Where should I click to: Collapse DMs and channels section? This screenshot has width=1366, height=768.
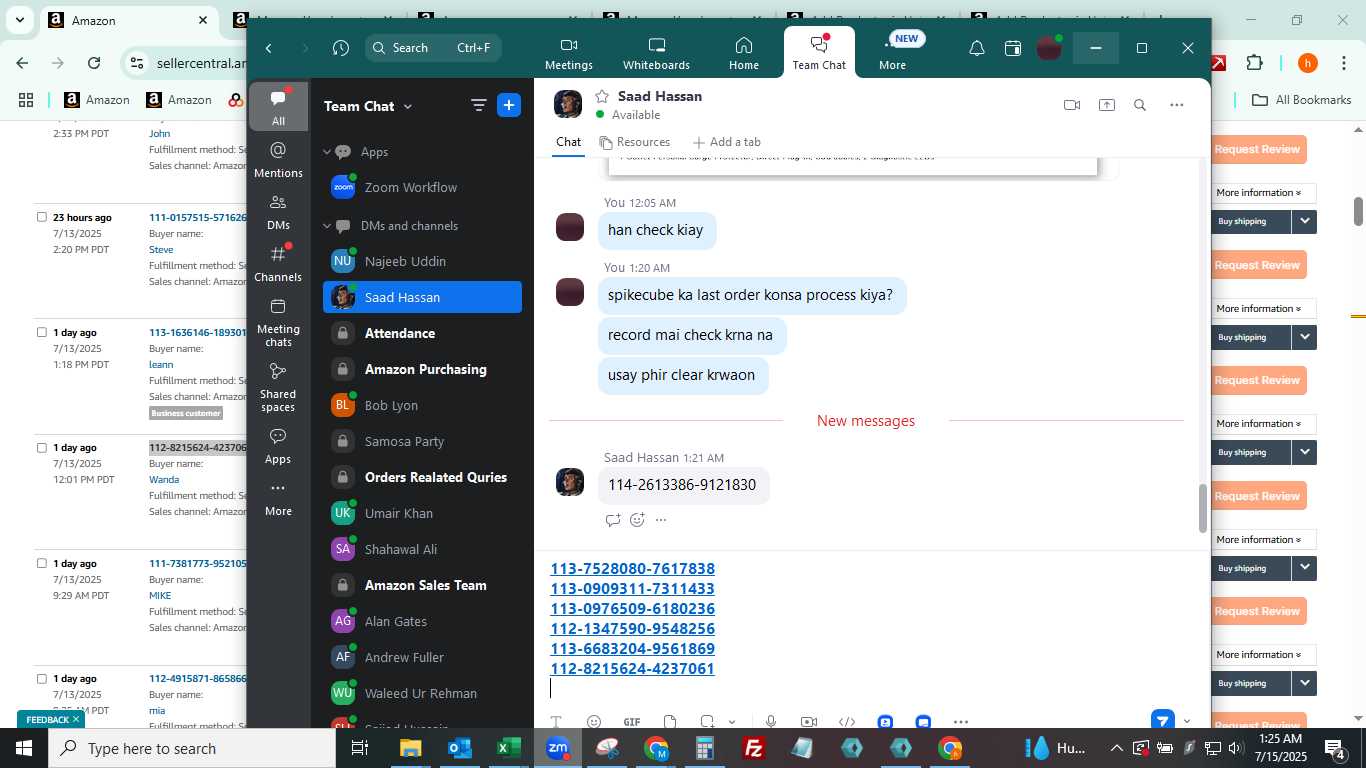coord(326,226)
